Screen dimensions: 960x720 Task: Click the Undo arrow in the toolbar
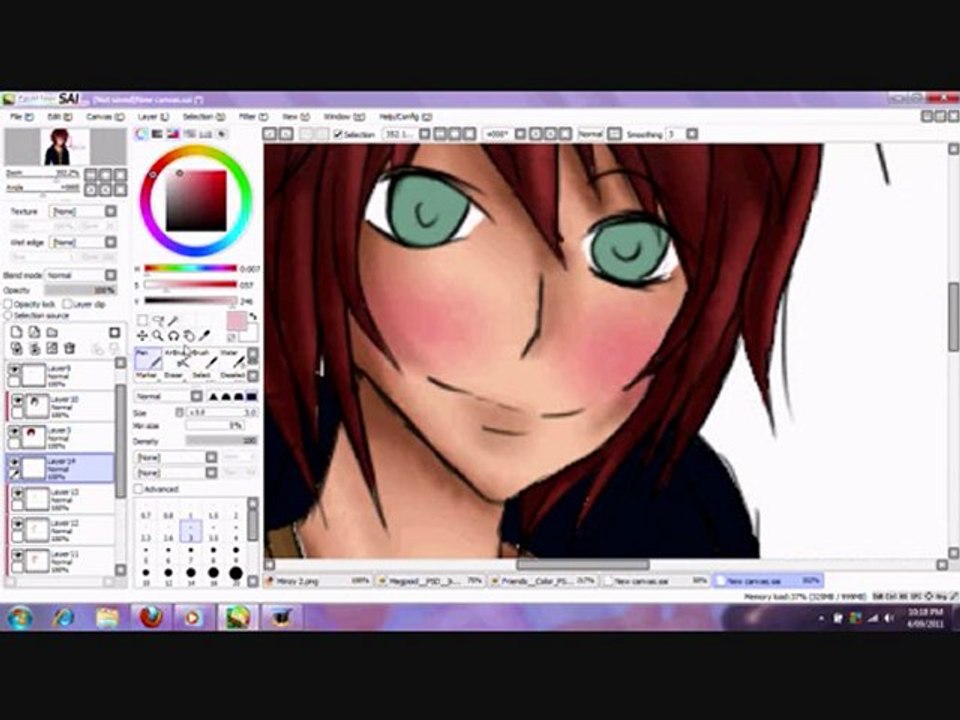(x=270, y=133)
